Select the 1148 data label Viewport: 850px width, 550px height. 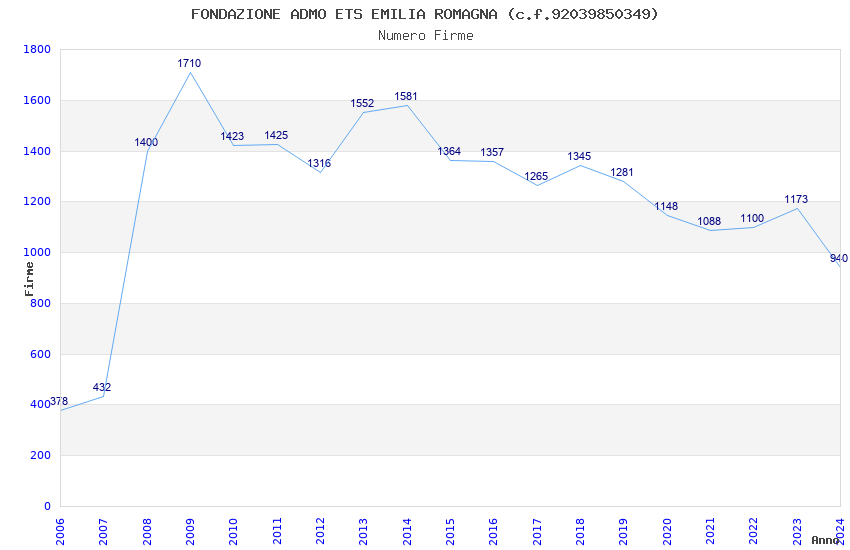point(666,206)
